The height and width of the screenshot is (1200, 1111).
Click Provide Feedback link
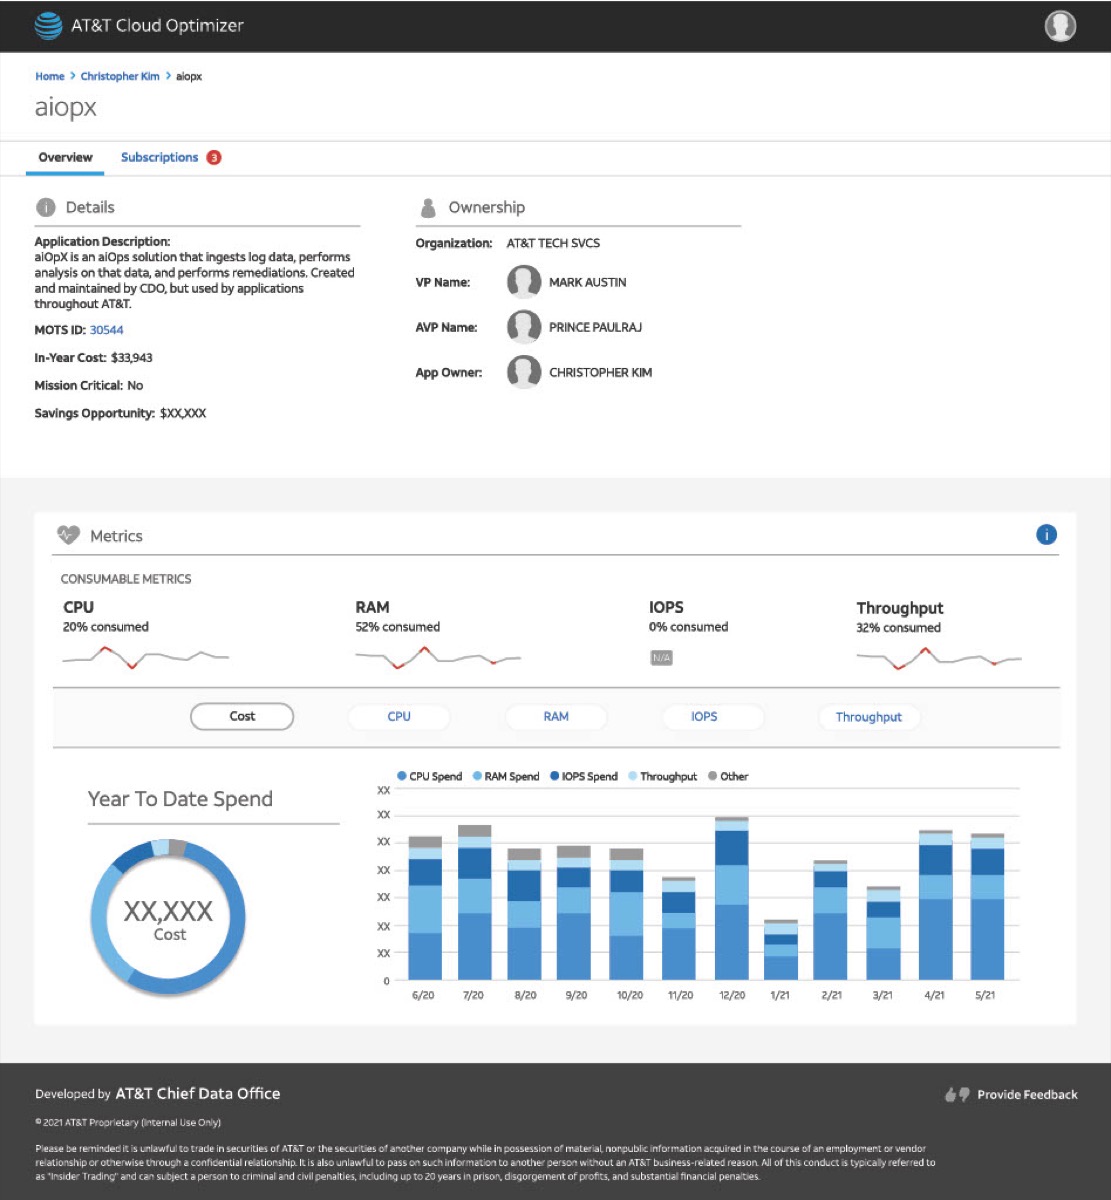1027,1095
